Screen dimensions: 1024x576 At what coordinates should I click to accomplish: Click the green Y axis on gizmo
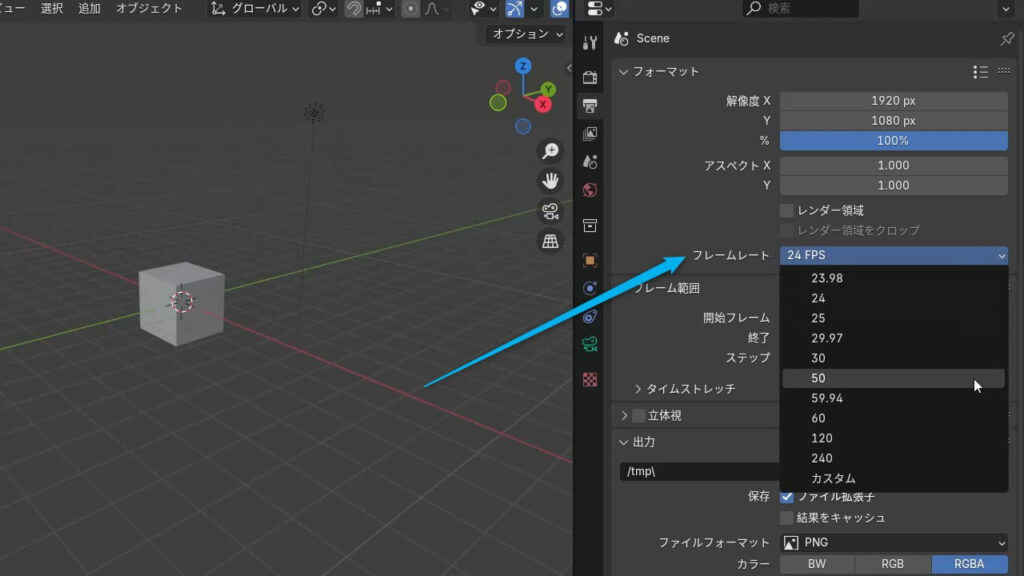549,89
